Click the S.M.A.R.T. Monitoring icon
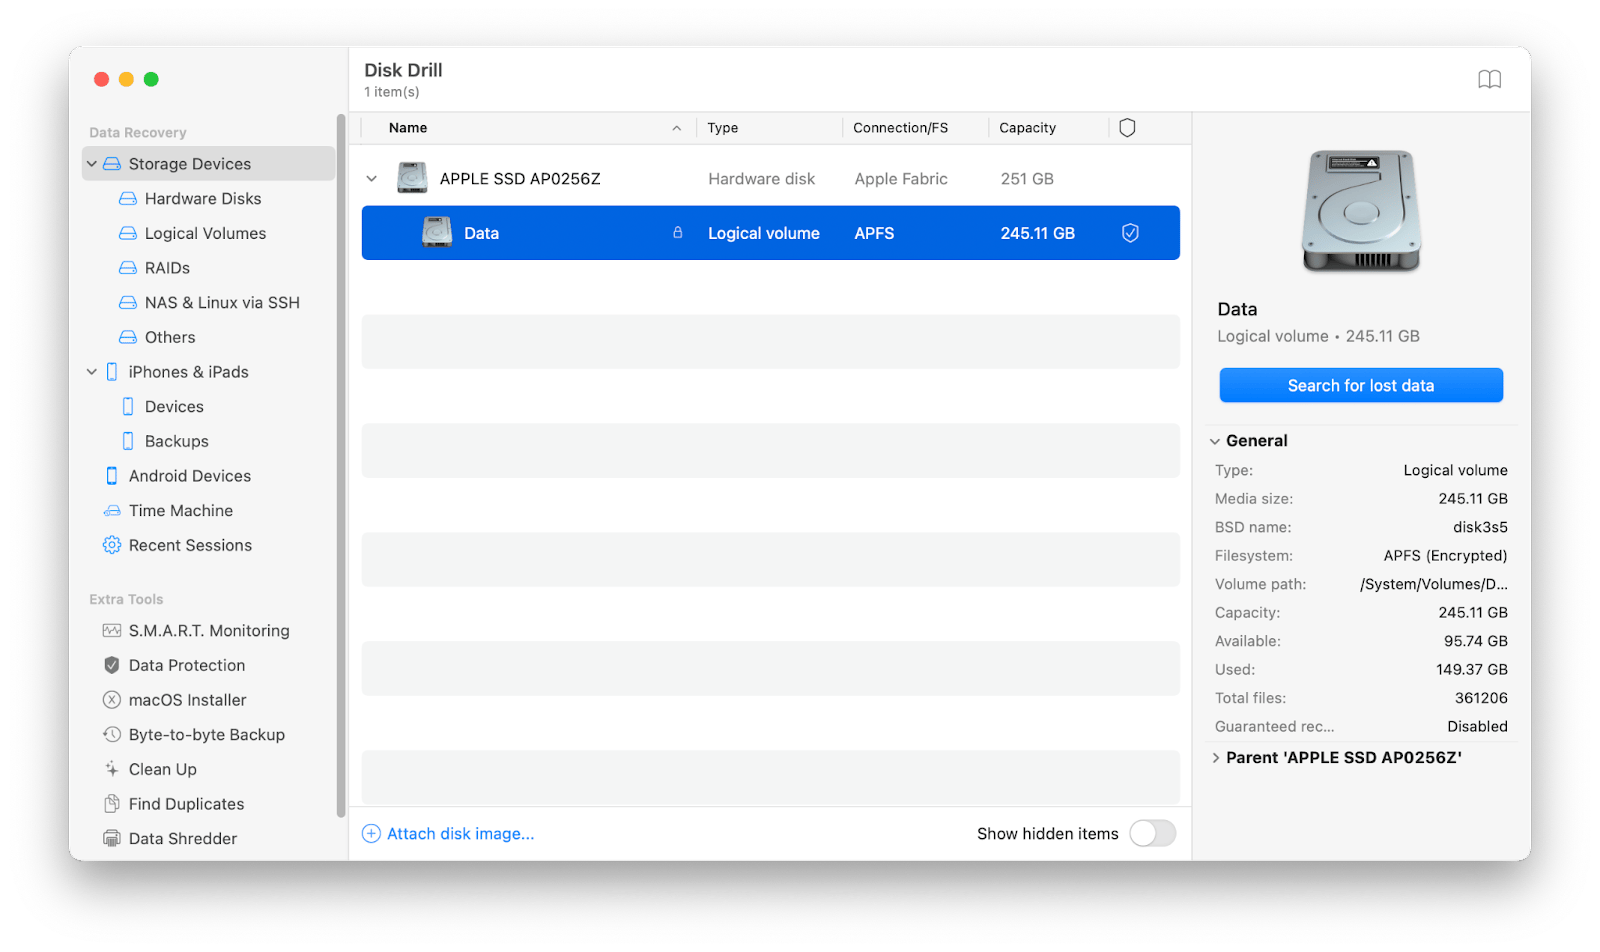 click(112, 631)
